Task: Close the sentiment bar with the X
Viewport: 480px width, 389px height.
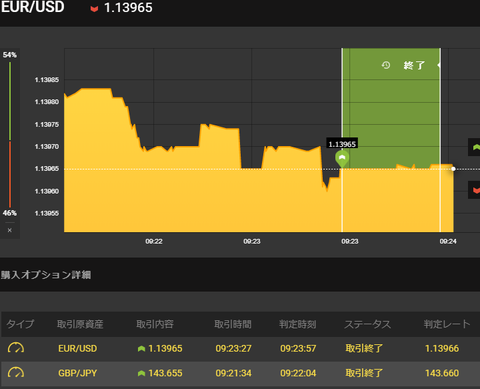Action: tap(10, 230)
